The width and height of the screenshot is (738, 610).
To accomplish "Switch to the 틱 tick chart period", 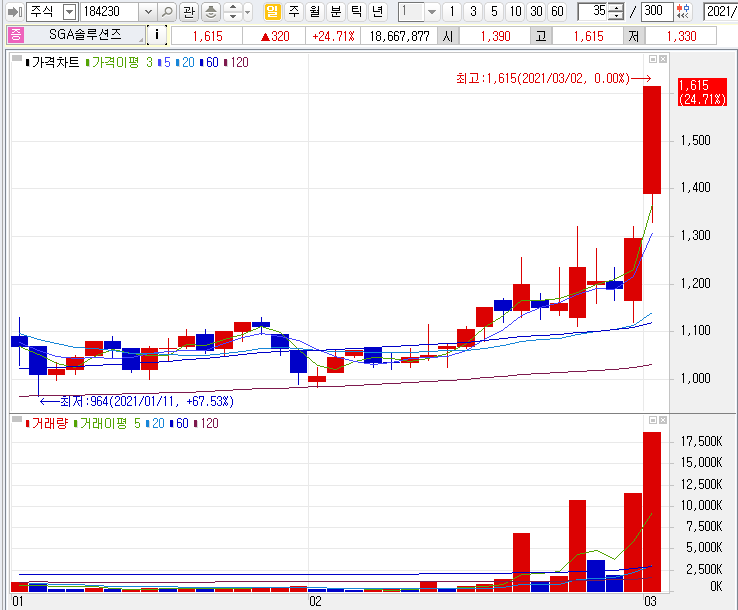I will [356, 11].
